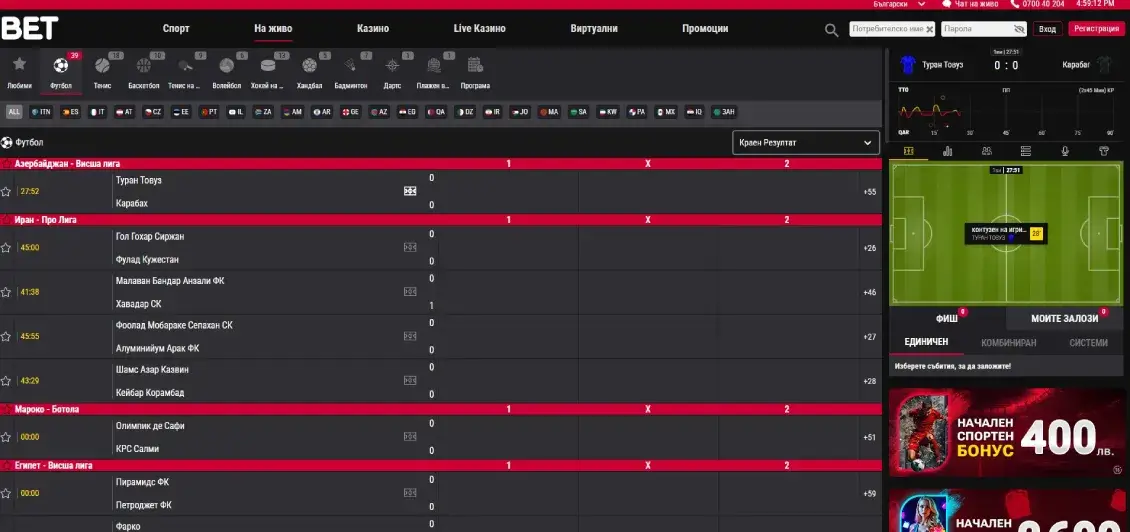Favorite the Гол Гохар Сирджан match star
The height and width of the screenshot is (532, 1130).
pyautogui.click(x=6, y=248)
